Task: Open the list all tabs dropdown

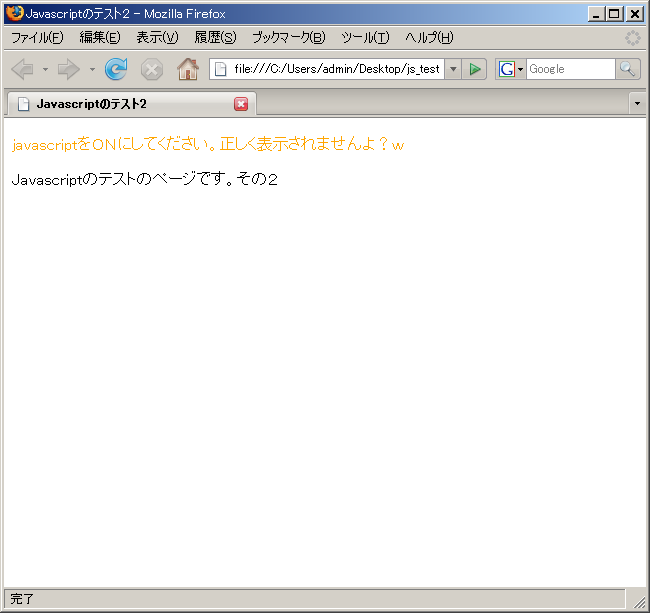Action: (x=637, y=103)
